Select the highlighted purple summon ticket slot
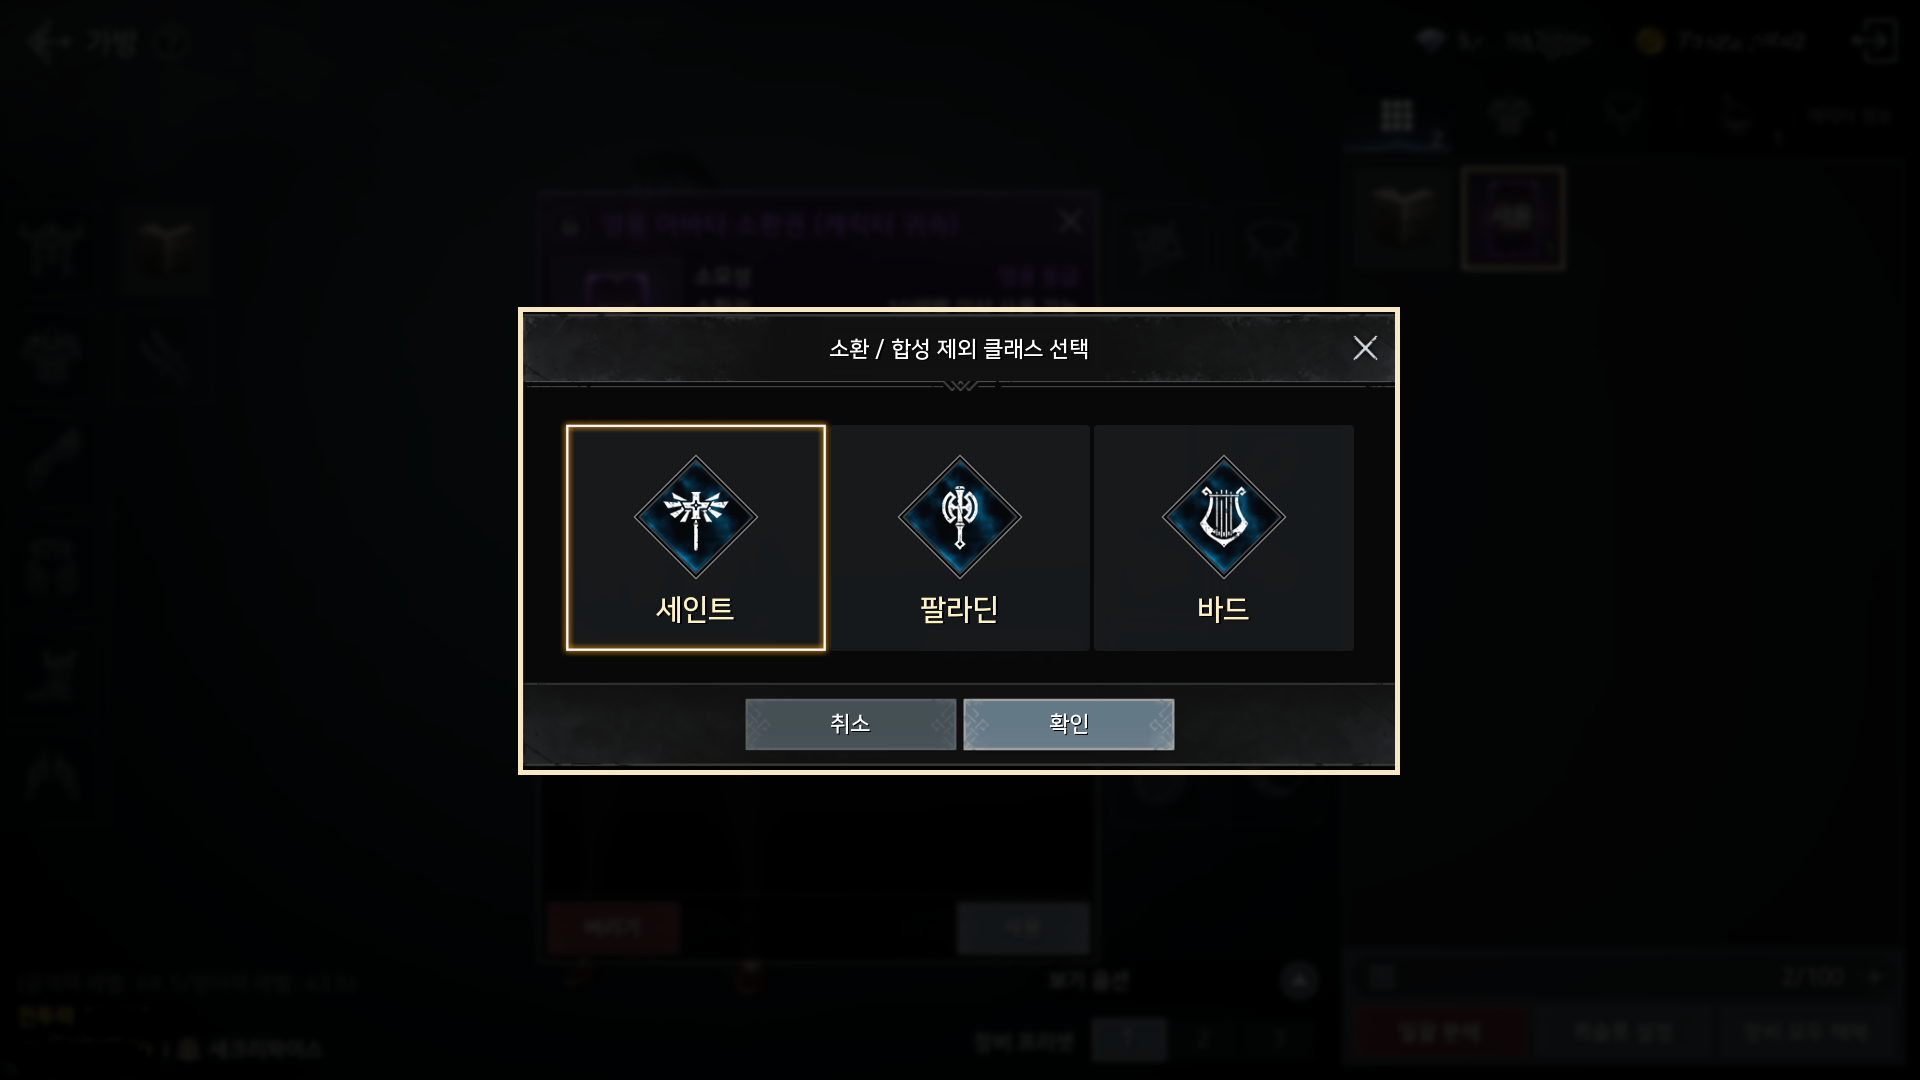The image size is (1920, 1080). [1512, 219]
